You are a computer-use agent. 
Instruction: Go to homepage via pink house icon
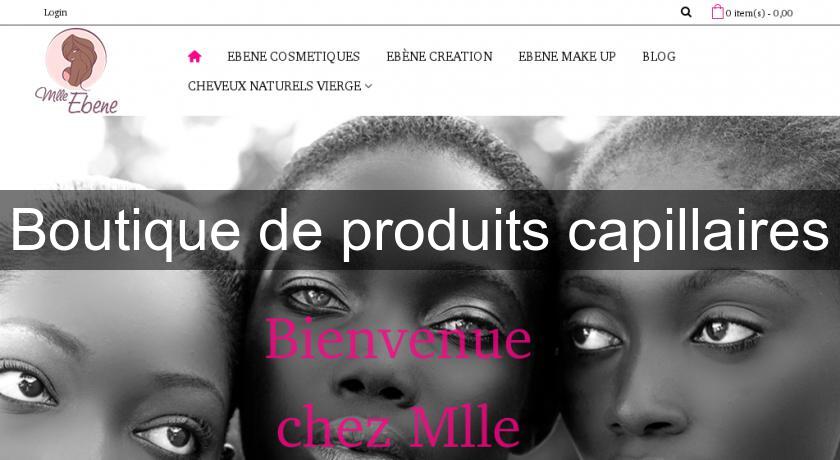(x=194, y=56)
